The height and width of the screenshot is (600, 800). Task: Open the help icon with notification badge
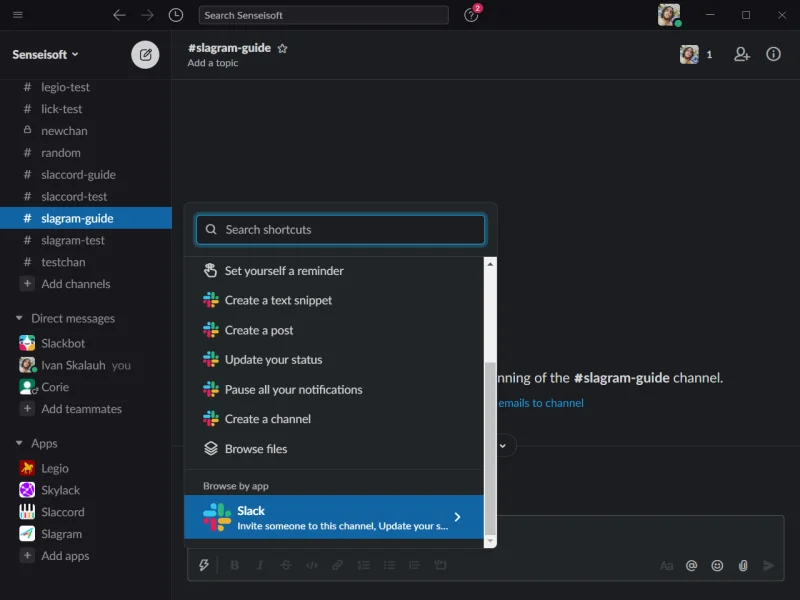[x=471, y=15]
